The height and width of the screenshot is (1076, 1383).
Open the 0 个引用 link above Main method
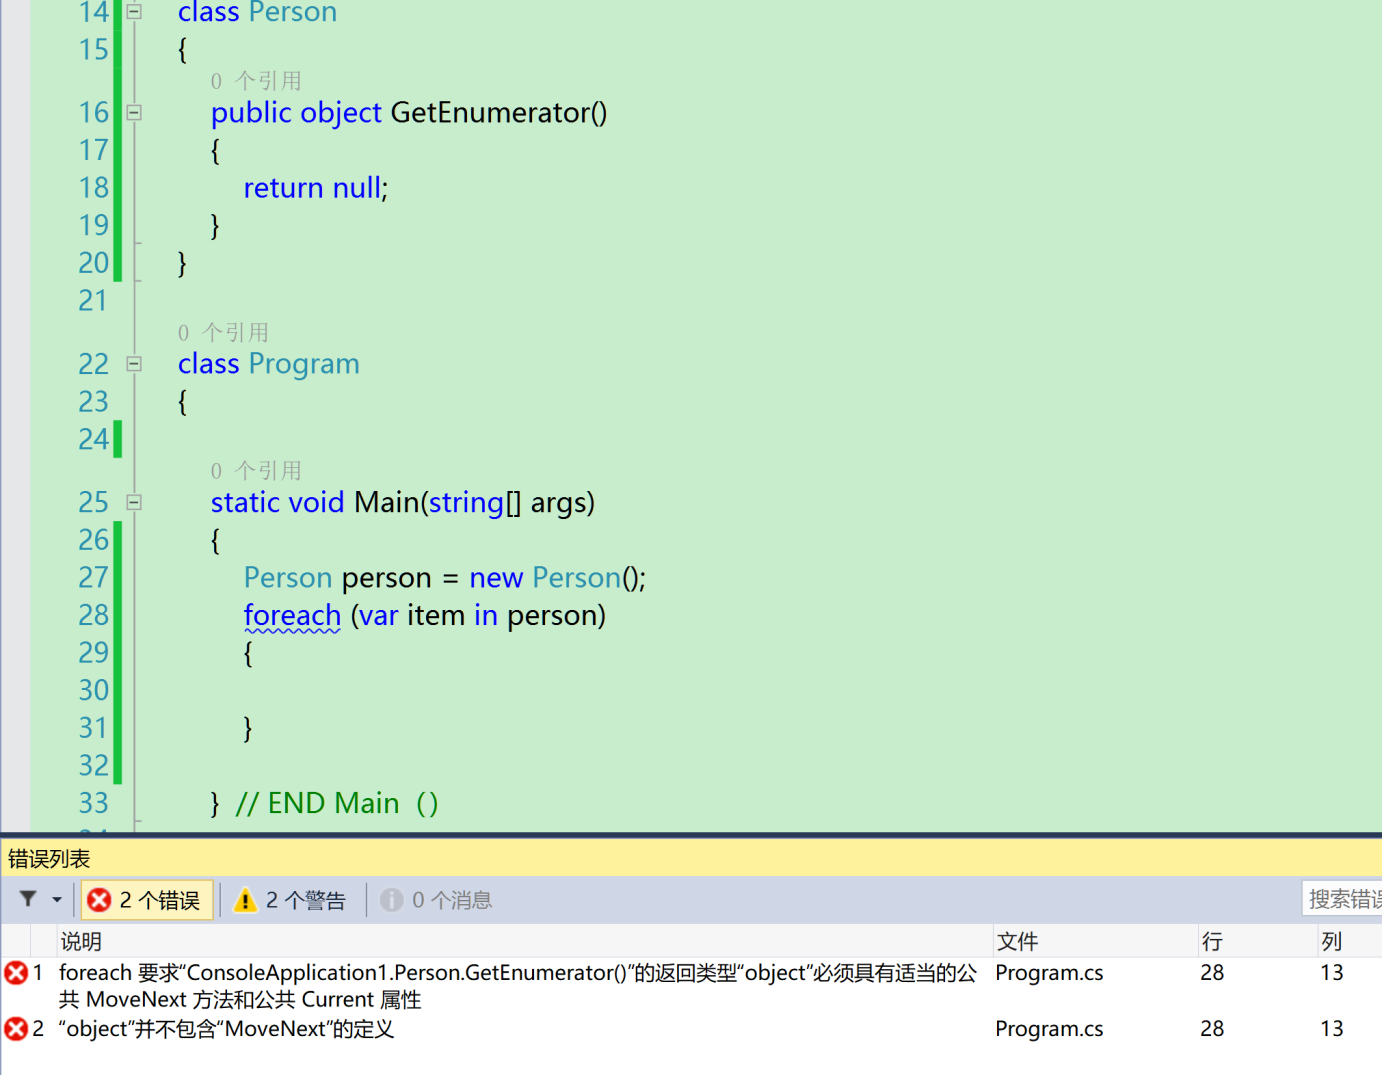(256, 471)
